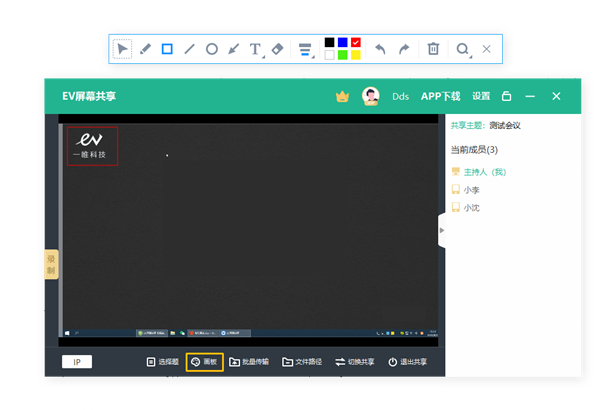The width and height of the screenshot is (600, 410).
Task: Select the ellipse shape tool
Action: point(211,49)
